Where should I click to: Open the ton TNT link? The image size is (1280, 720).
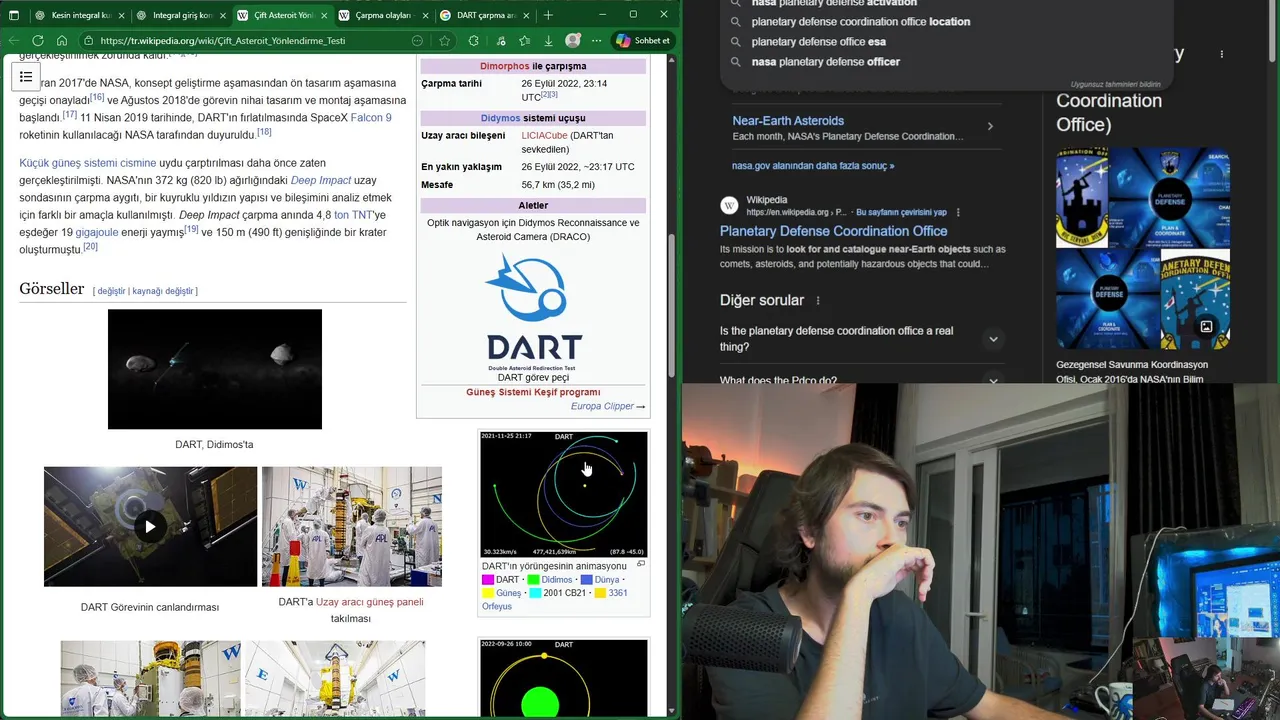353,215
